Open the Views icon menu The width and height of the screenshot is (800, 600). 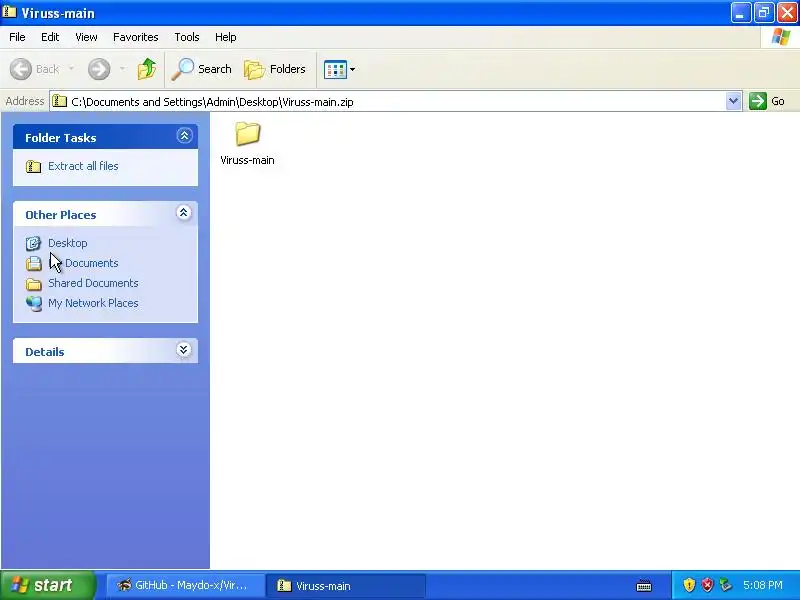[x=339, y=69]
